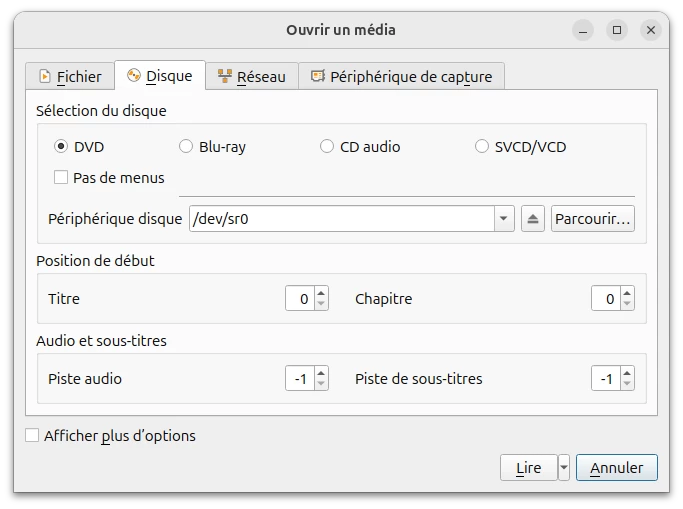Click the Réseau tab network icon

(x=225, y=76)
